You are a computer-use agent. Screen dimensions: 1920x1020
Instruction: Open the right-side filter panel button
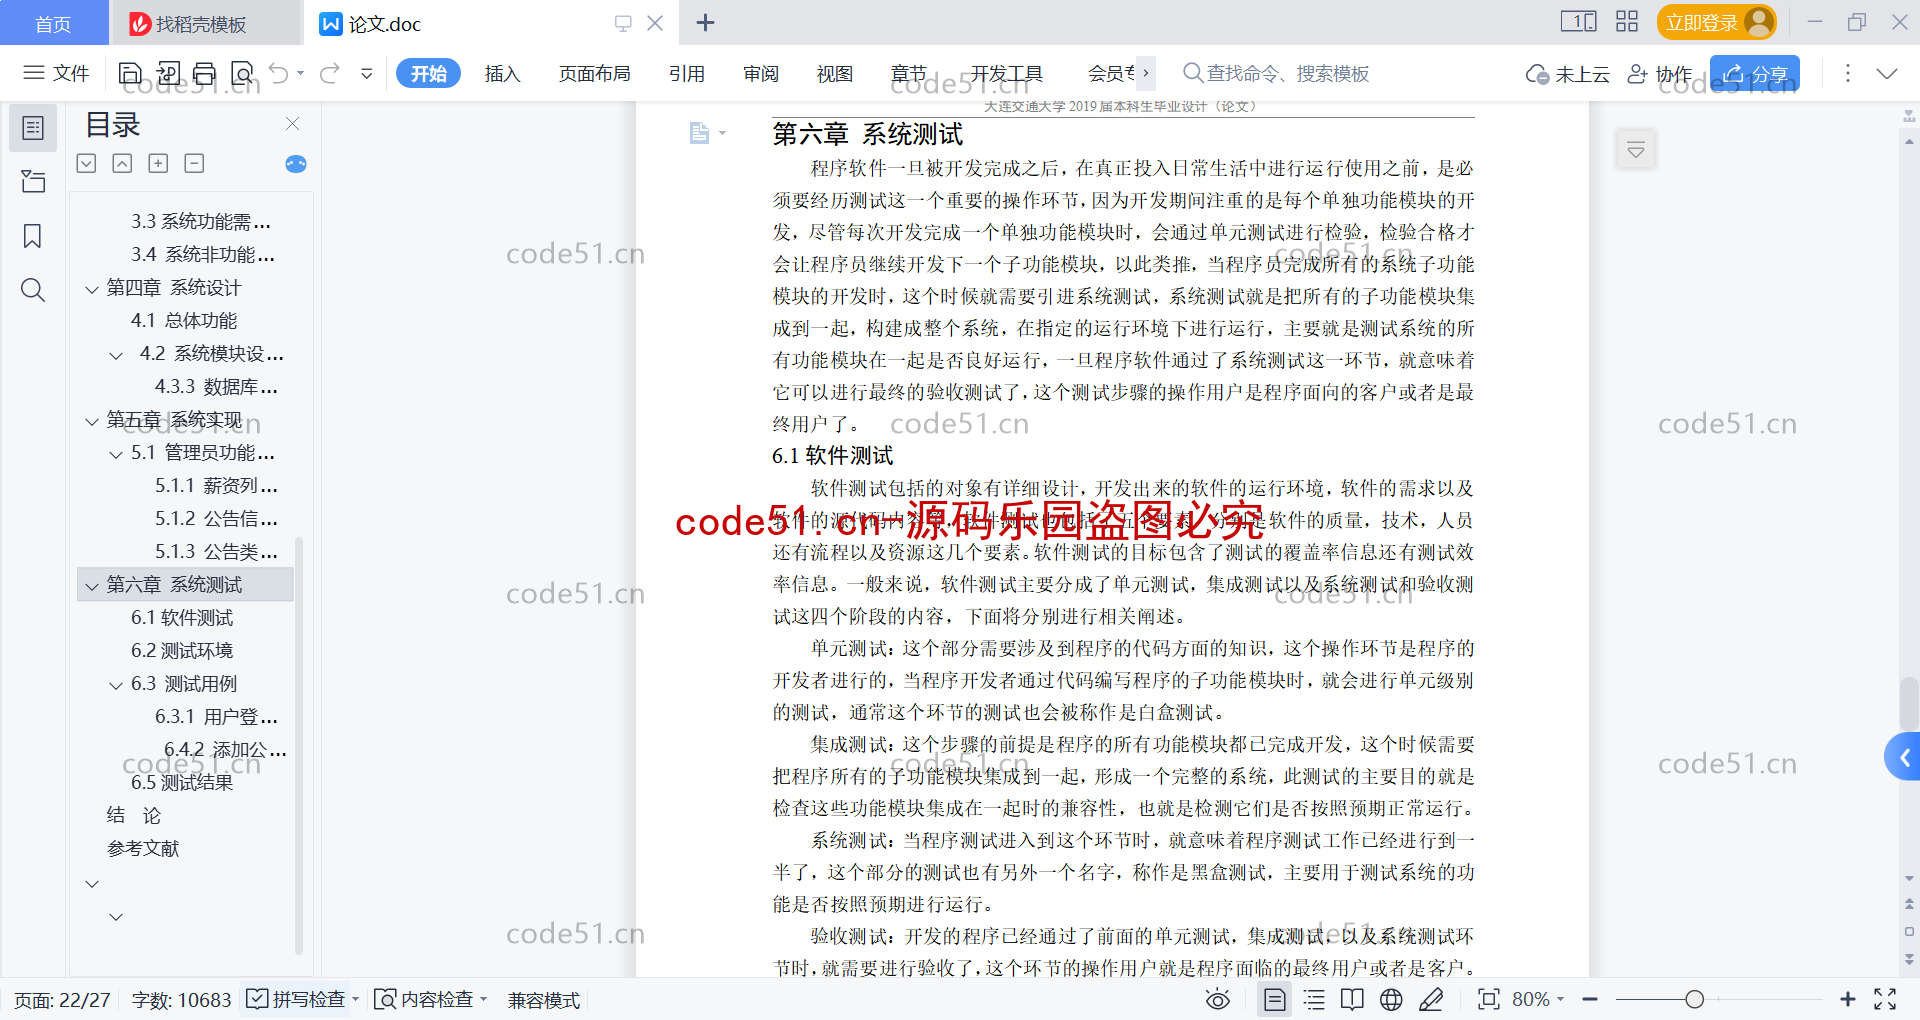coord(1636,150)
